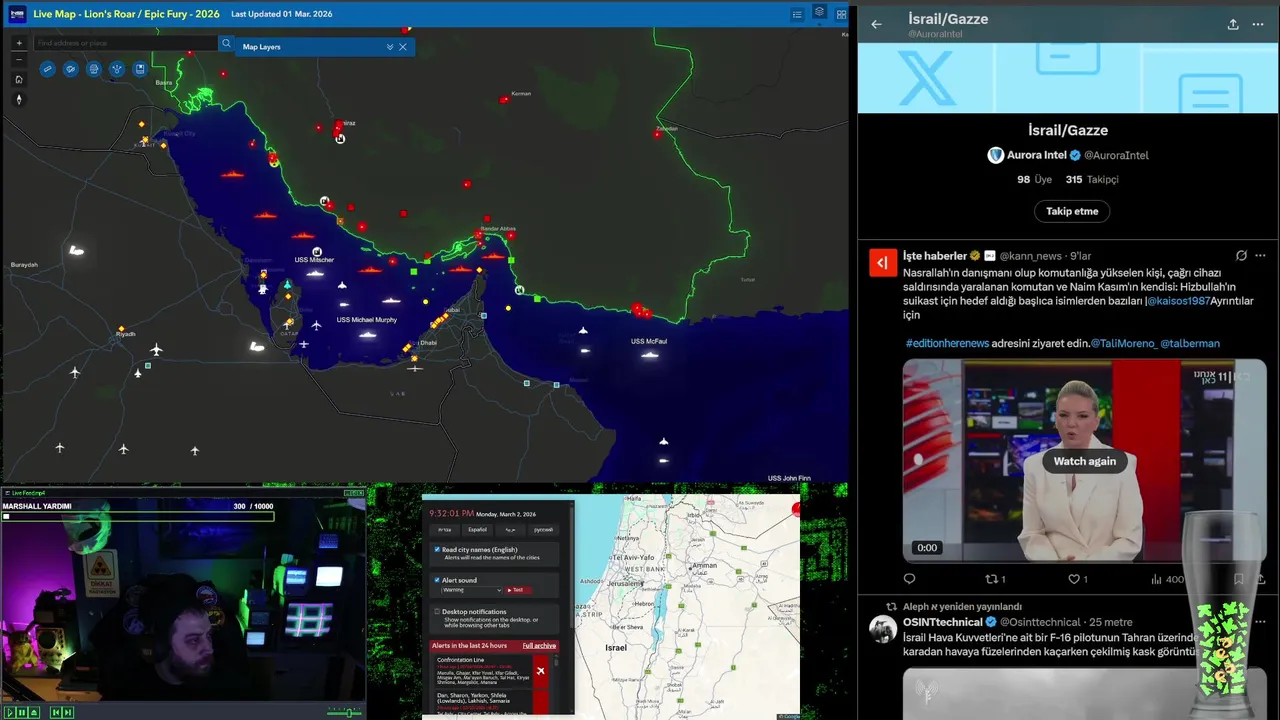
Task: Click Grok icon on İşte haberler post
Action: tap(1241, 256)
